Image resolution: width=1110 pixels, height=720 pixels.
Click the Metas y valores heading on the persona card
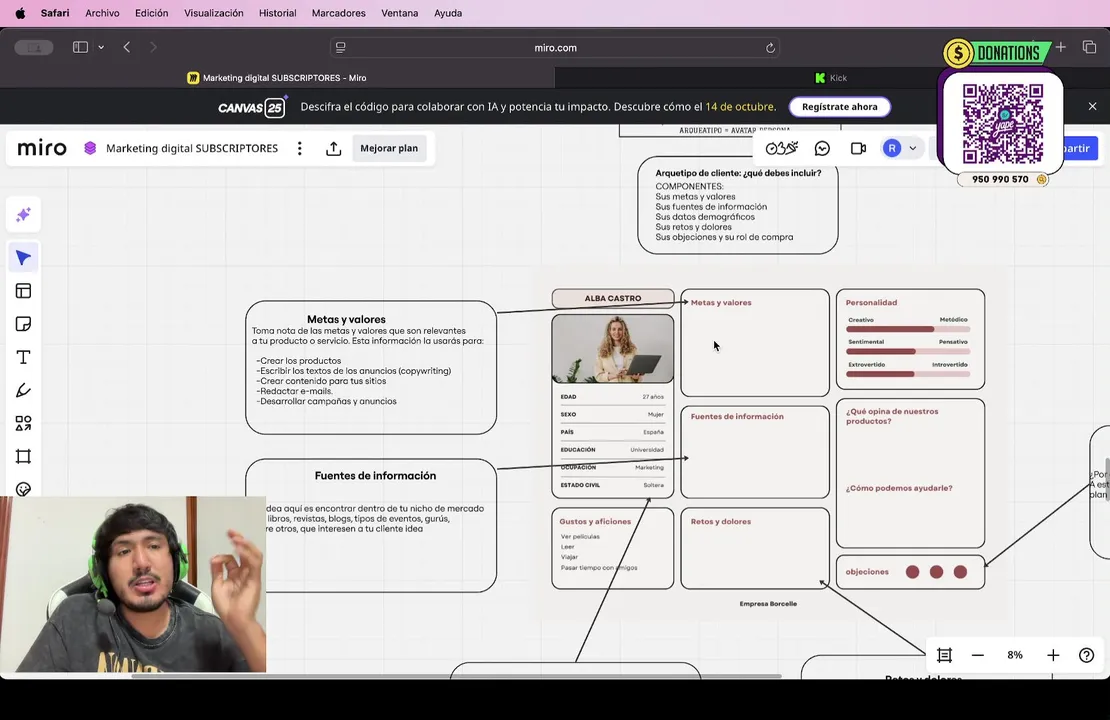[x=721, y=302]
